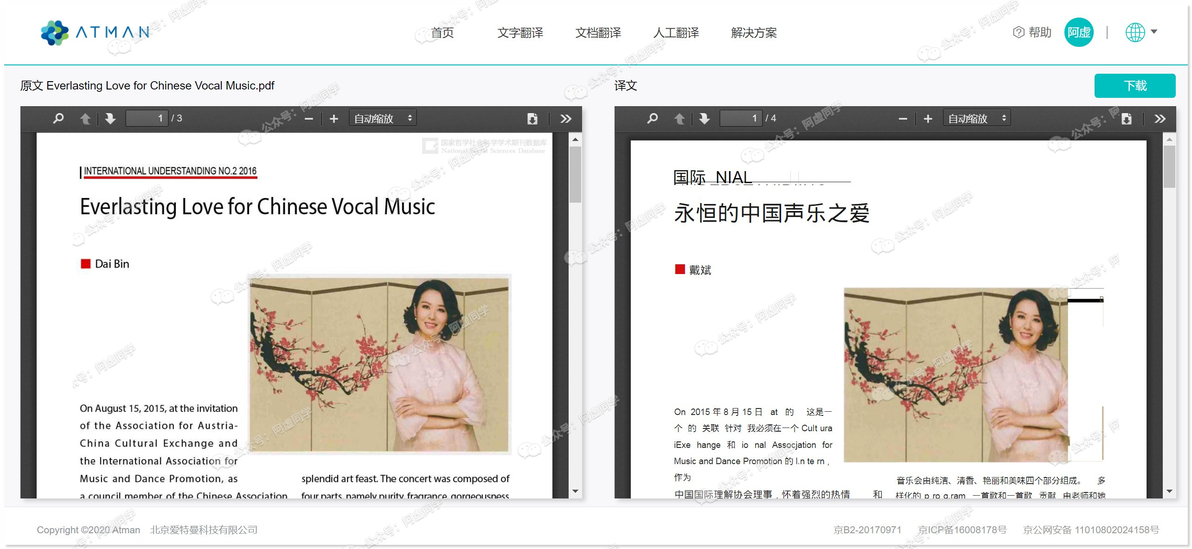This screenshot has height=549, width=1192.
Task: Download original PDF from viewer toolbar
Action: (532, 119)
